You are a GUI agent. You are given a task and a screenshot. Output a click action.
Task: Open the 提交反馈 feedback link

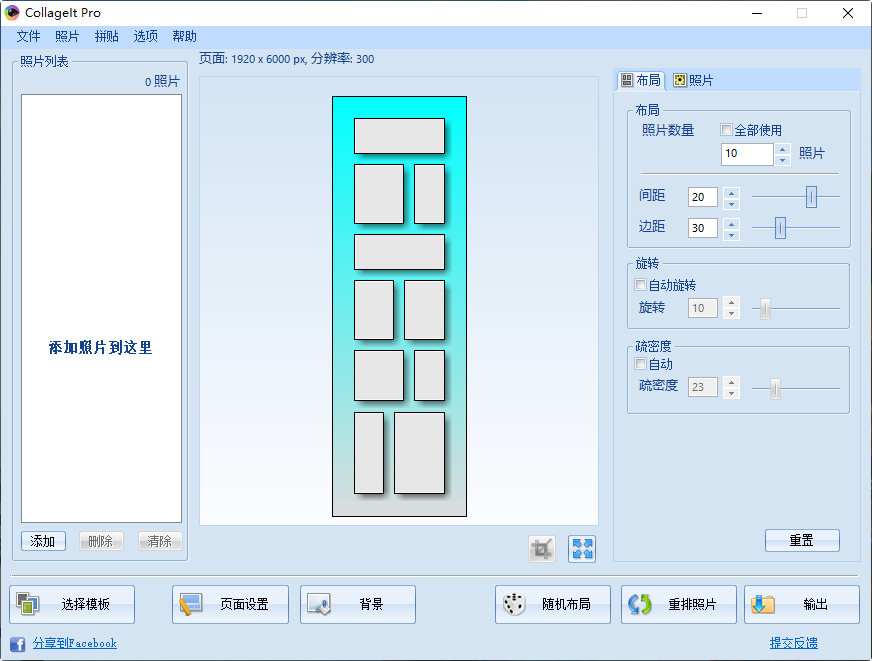point(794,643)
